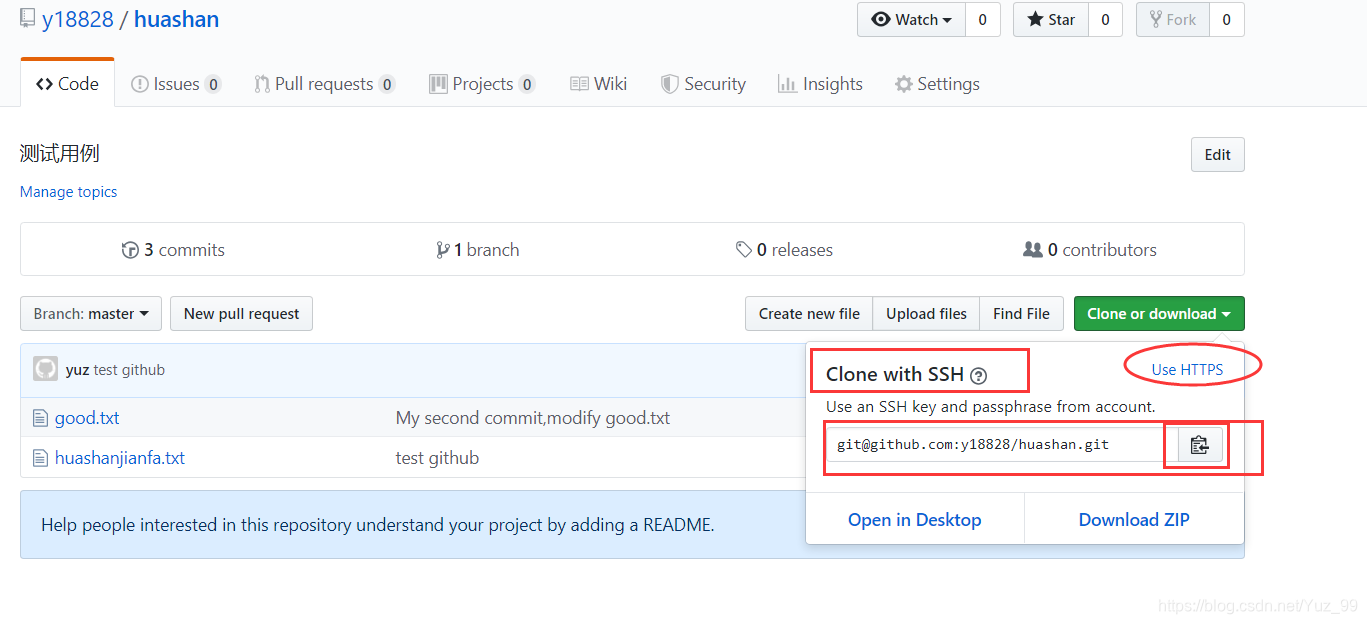Click the Download ZIP link
Viewport: 1367px width, 624px height.
1134,520
